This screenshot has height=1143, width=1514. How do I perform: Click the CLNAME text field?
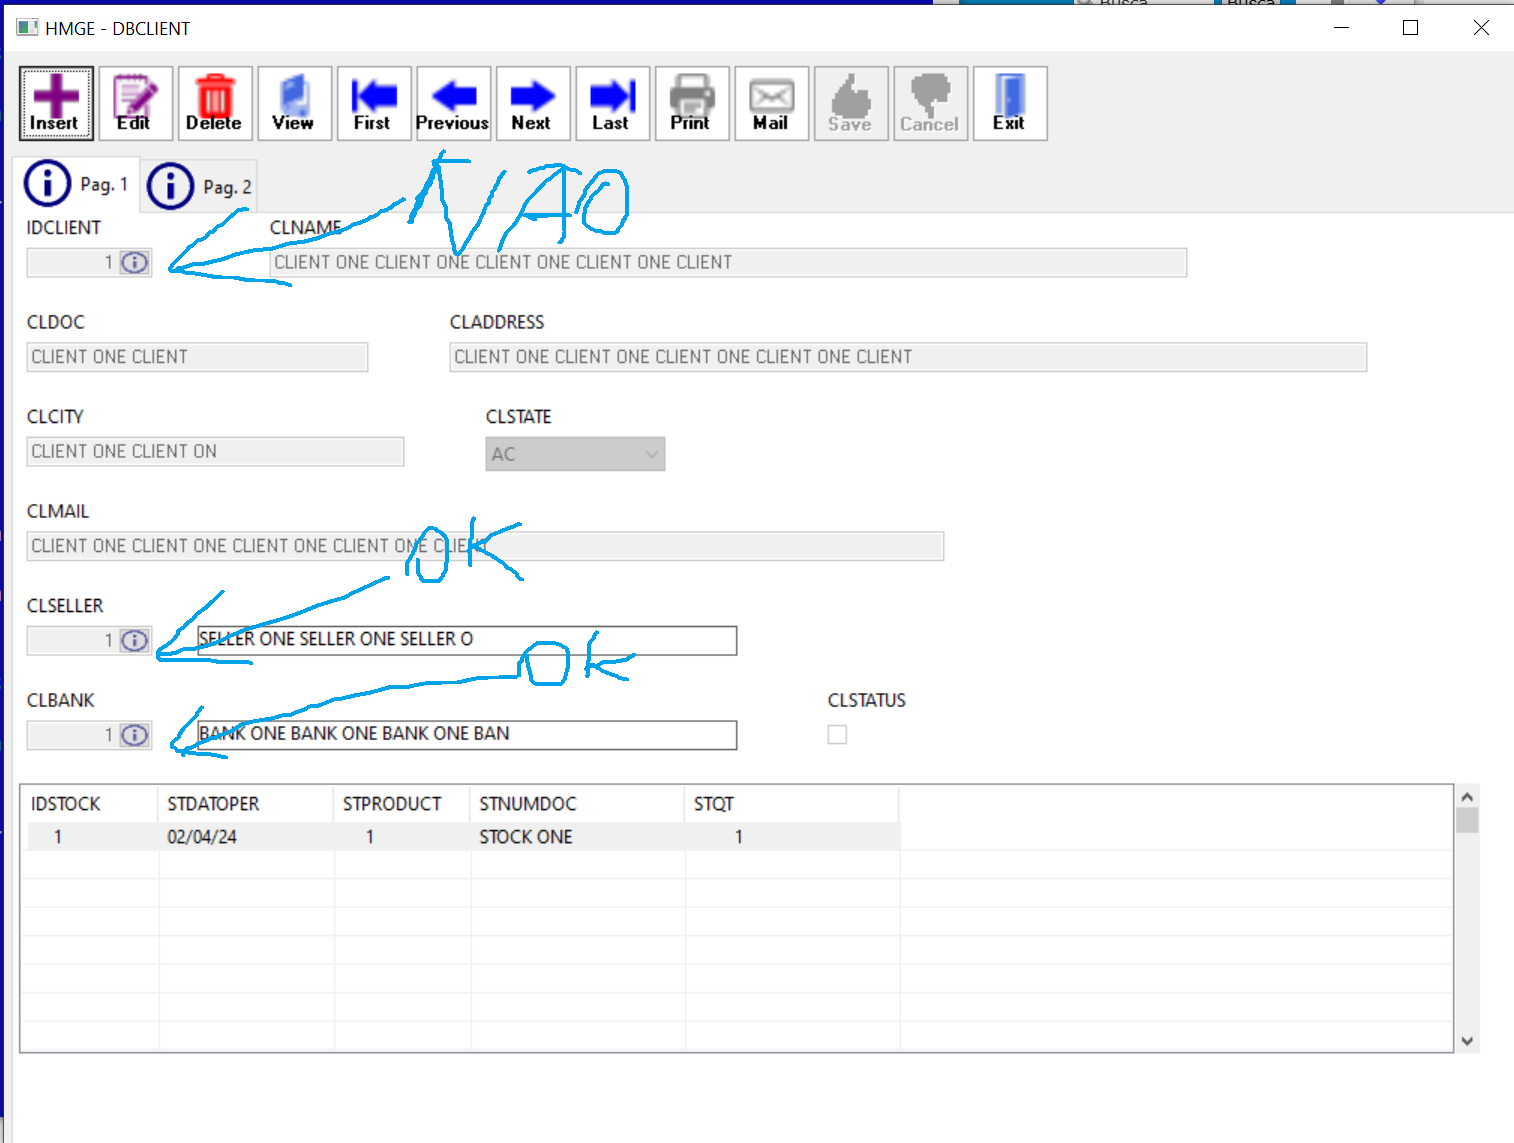click(728, 263)
